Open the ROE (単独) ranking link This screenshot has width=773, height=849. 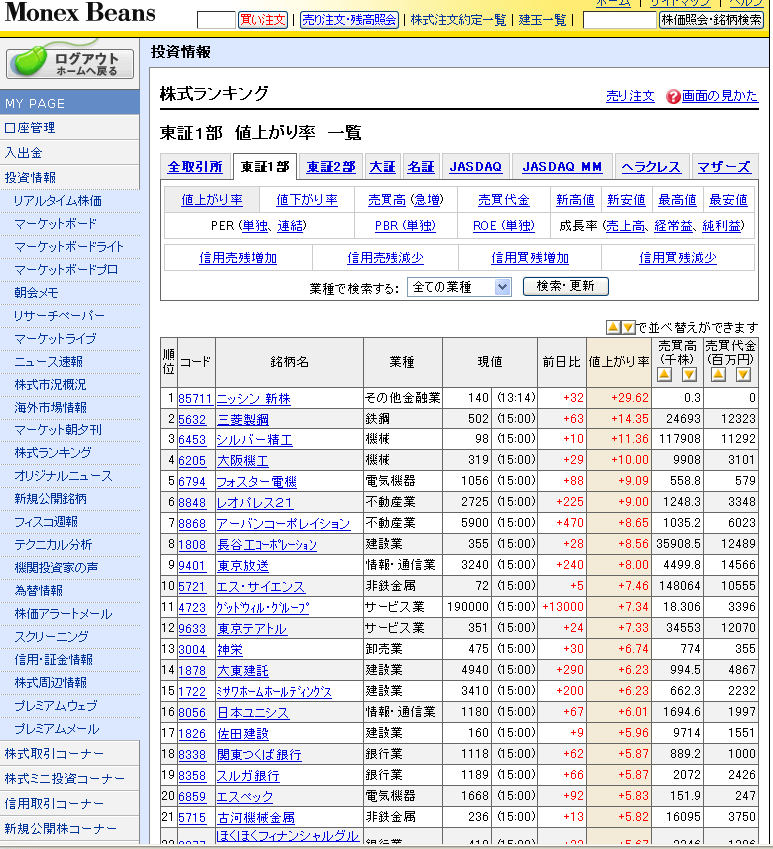coord(503,226)
